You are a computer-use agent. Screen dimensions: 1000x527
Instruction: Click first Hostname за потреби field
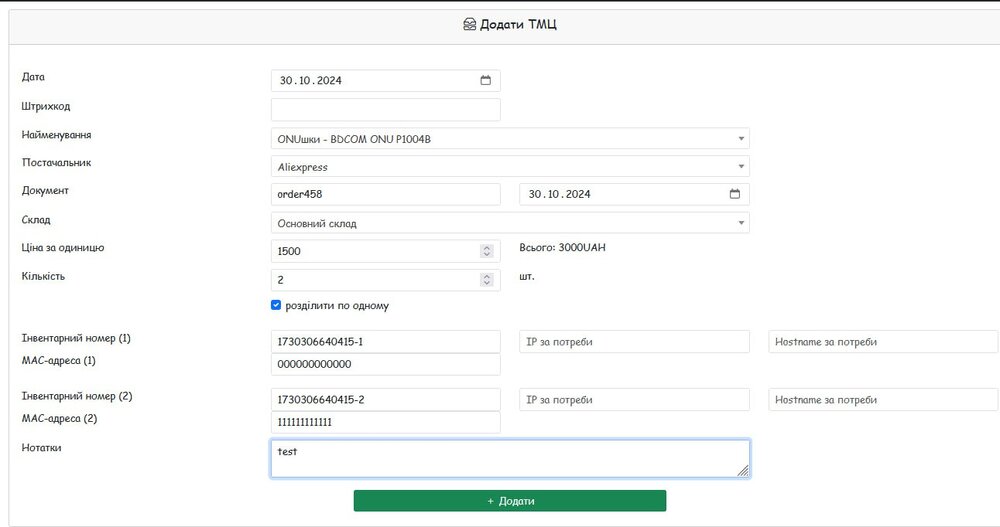pos(882,342)
